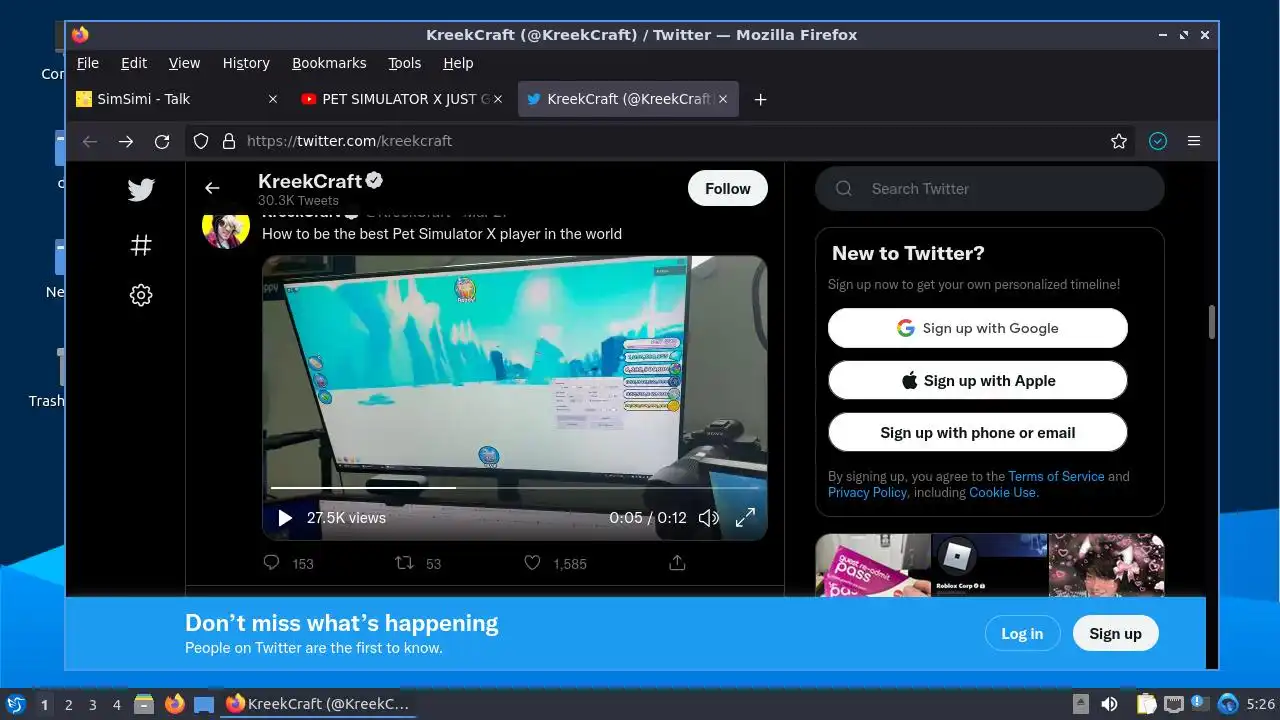
Task: Open the Firefox hamburger application menu
Action: pyautogui.click(x=1194, y=141)
